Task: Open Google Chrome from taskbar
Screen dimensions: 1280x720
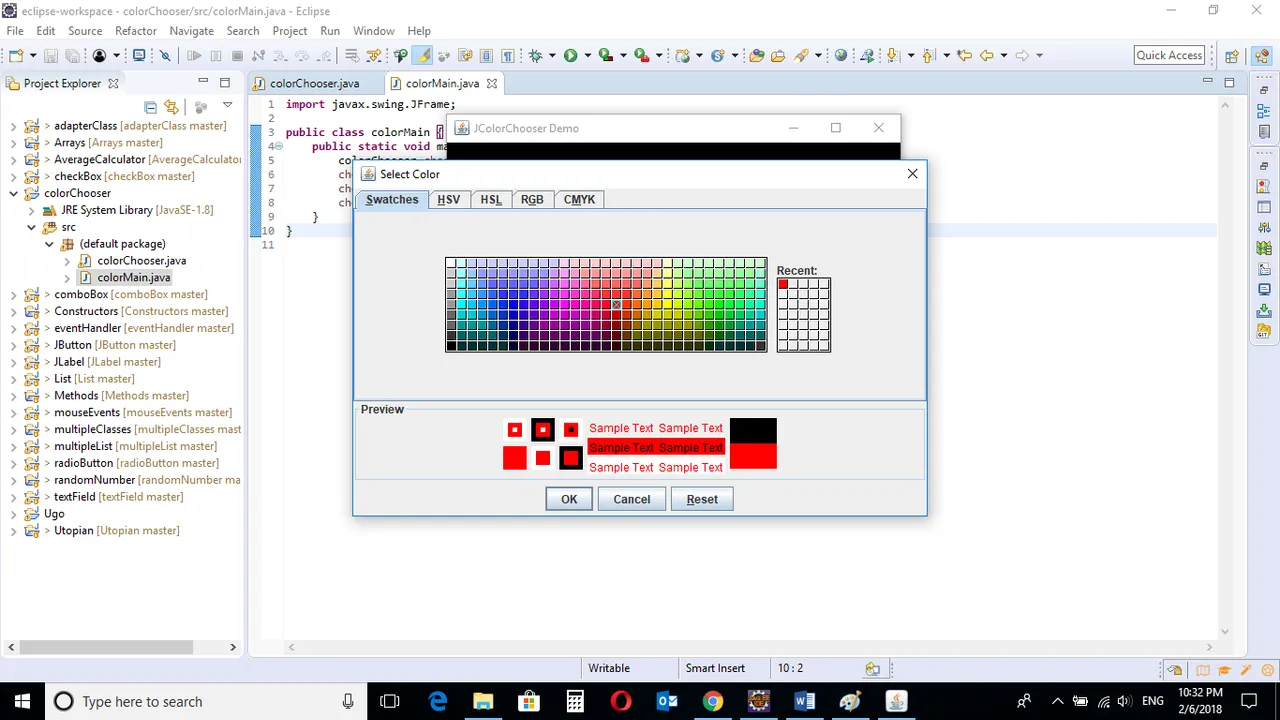Action: click(x=712, y=701)
